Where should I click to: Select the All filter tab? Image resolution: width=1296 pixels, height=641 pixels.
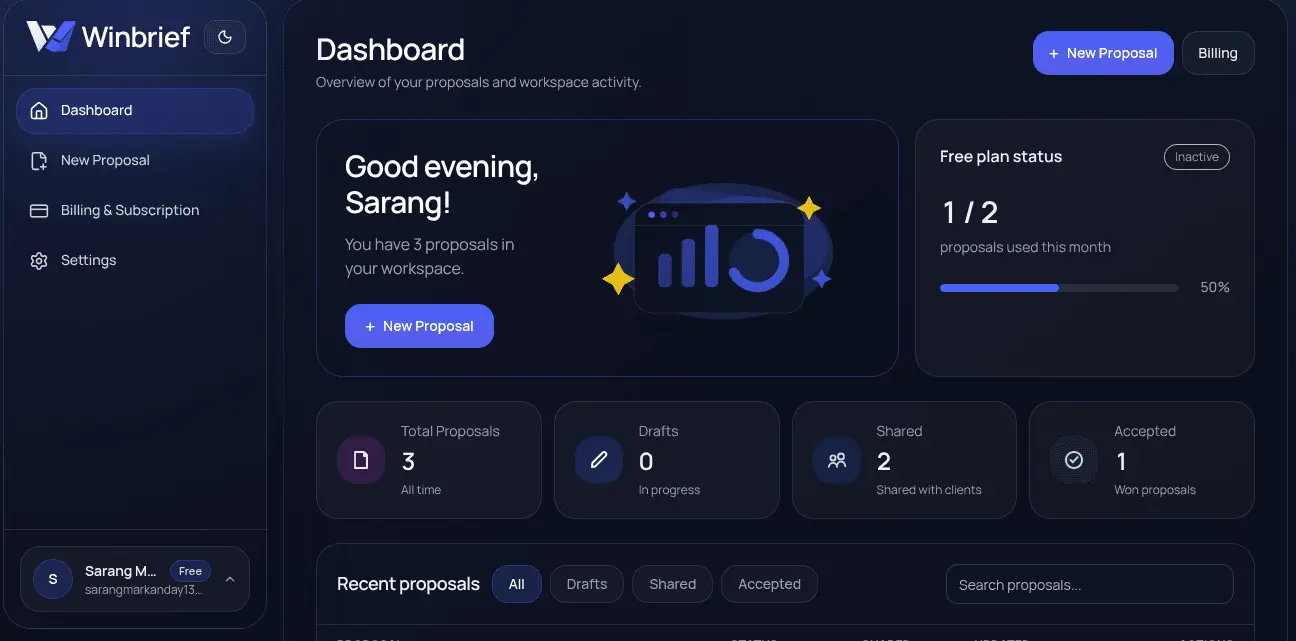tap(516, 584)
